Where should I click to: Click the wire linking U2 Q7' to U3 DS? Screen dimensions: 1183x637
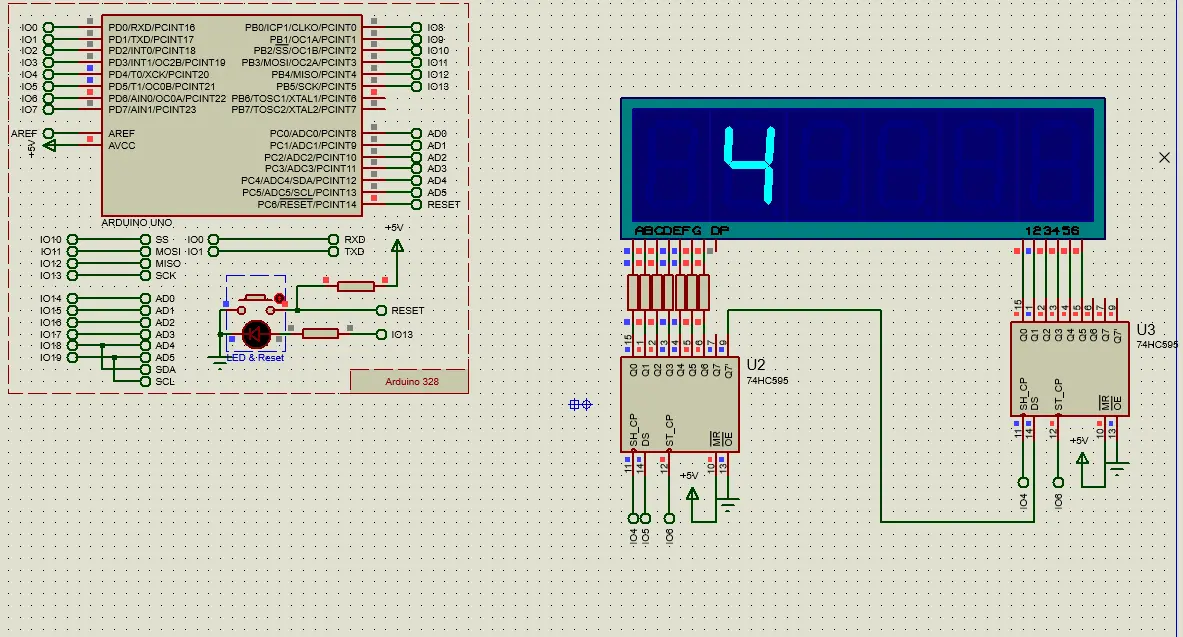(881, 415)
